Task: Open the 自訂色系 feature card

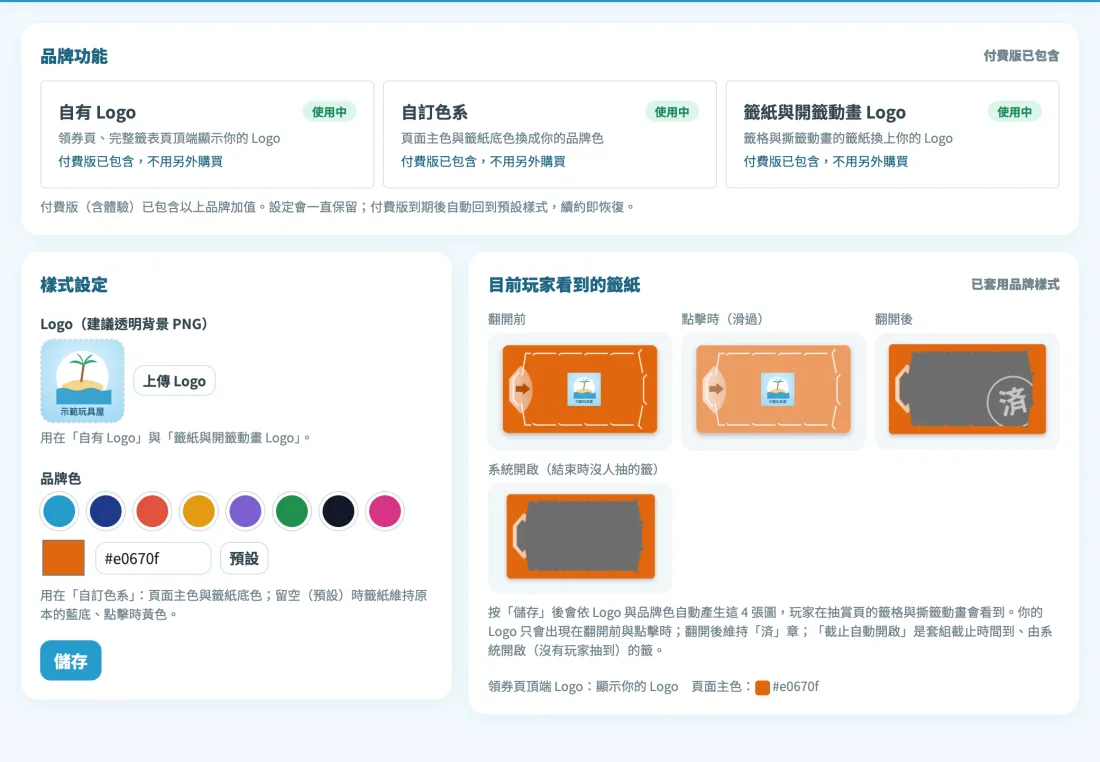Action: pos(550,134)
